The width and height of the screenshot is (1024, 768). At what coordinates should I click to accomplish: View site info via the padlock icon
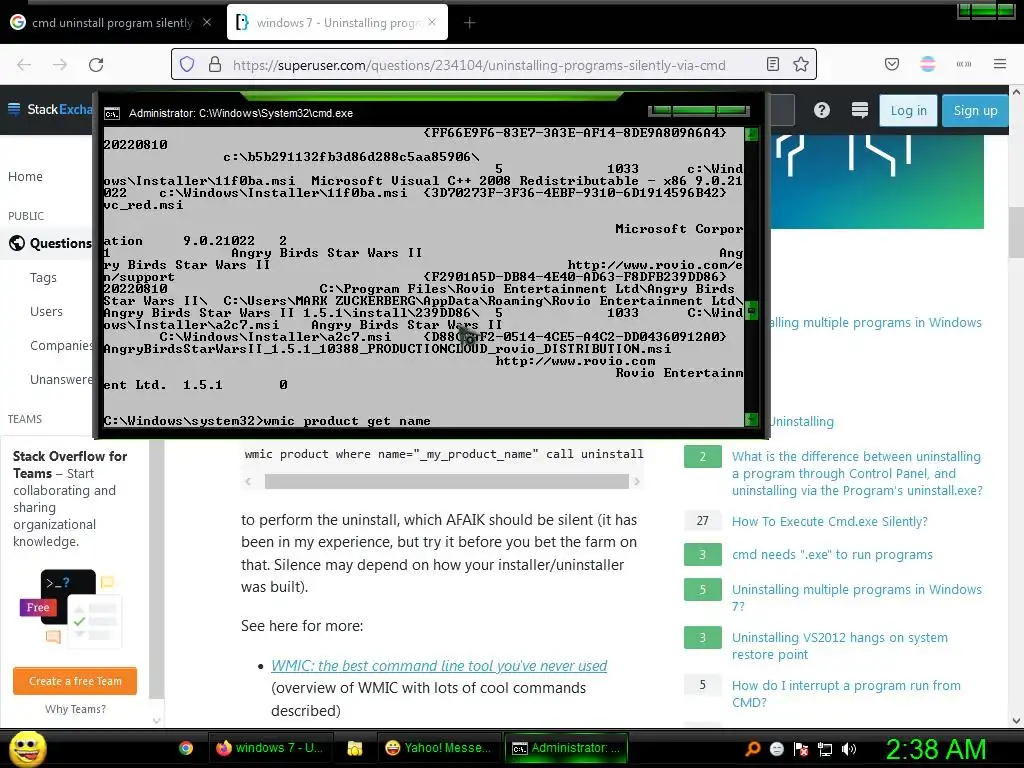pos(215,65)
